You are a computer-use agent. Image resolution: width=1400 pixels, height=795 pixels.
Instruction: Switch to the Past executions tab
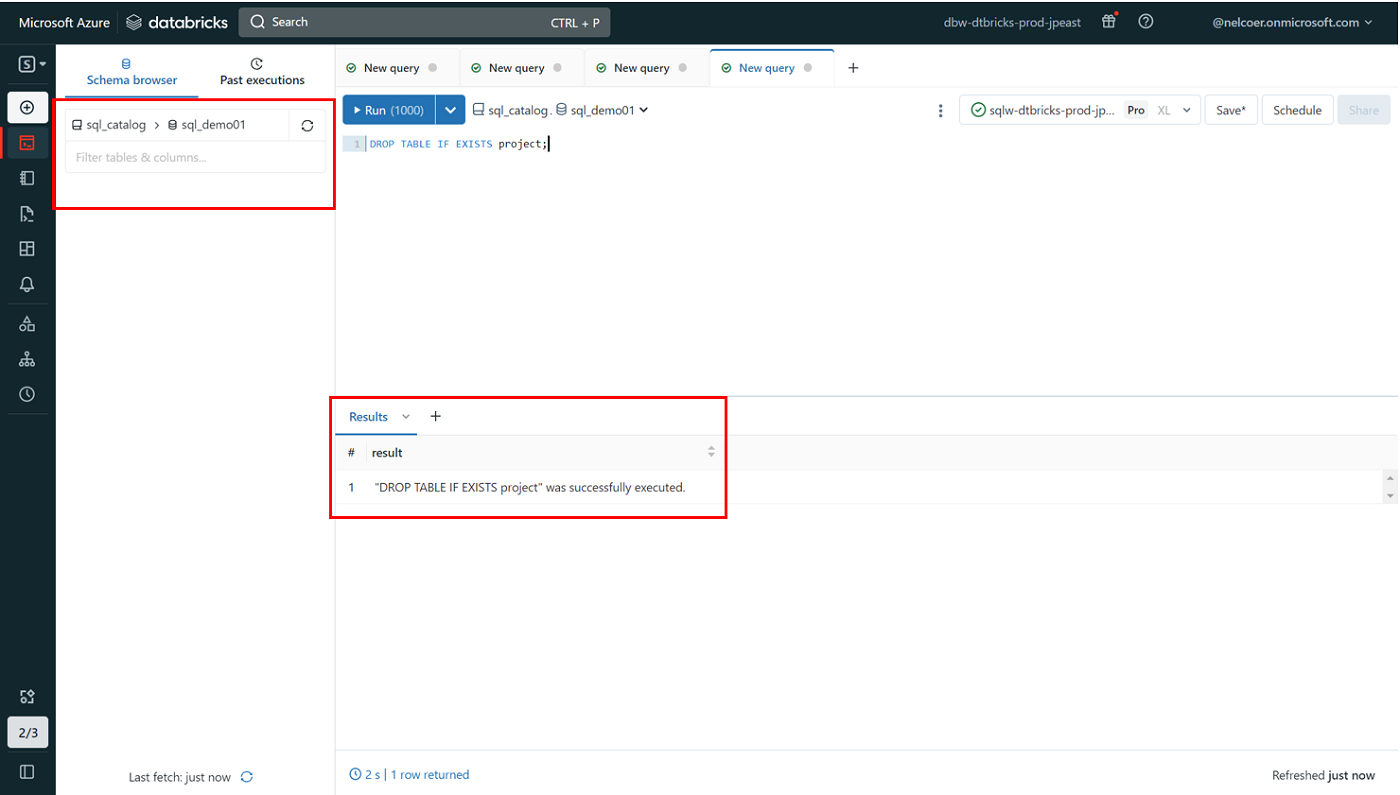[x=262, y=72]
